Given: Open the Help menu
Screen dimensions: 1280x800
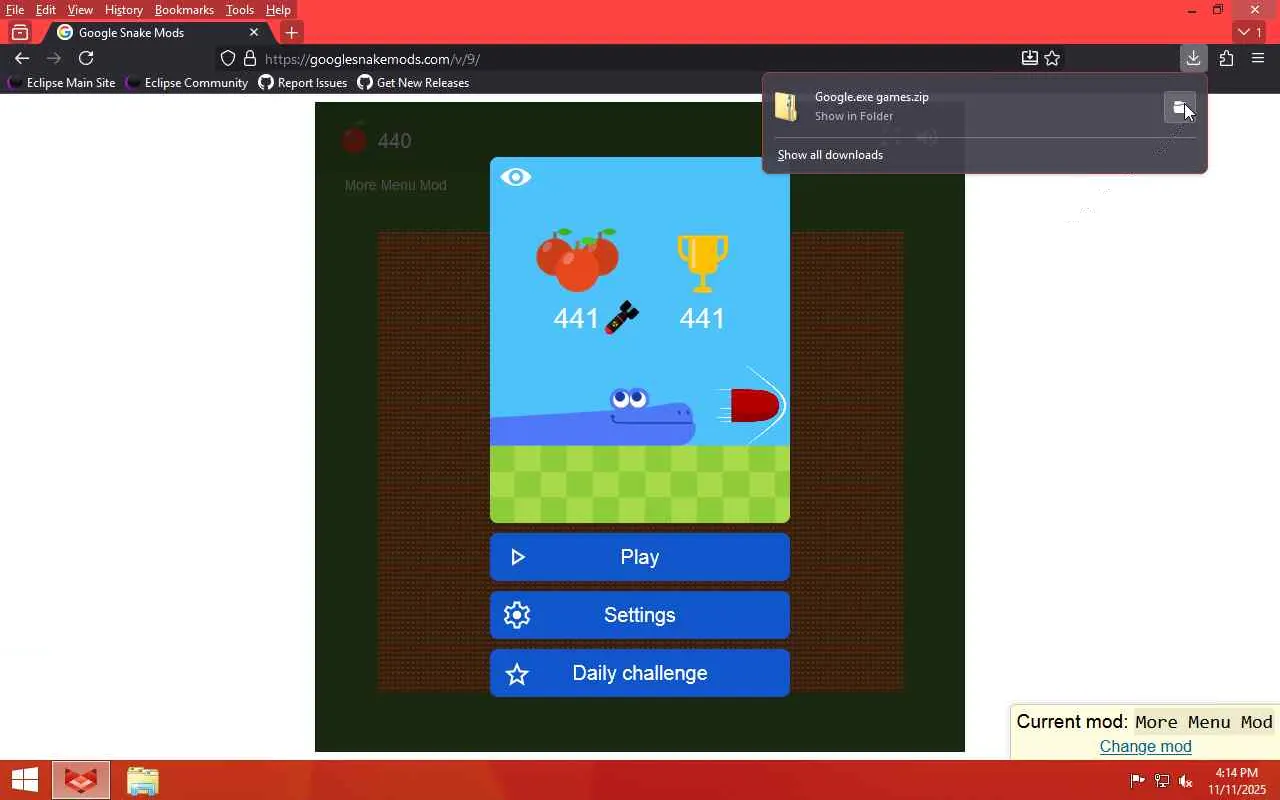Looking at the screenshot, I should [x=278, y=10].
